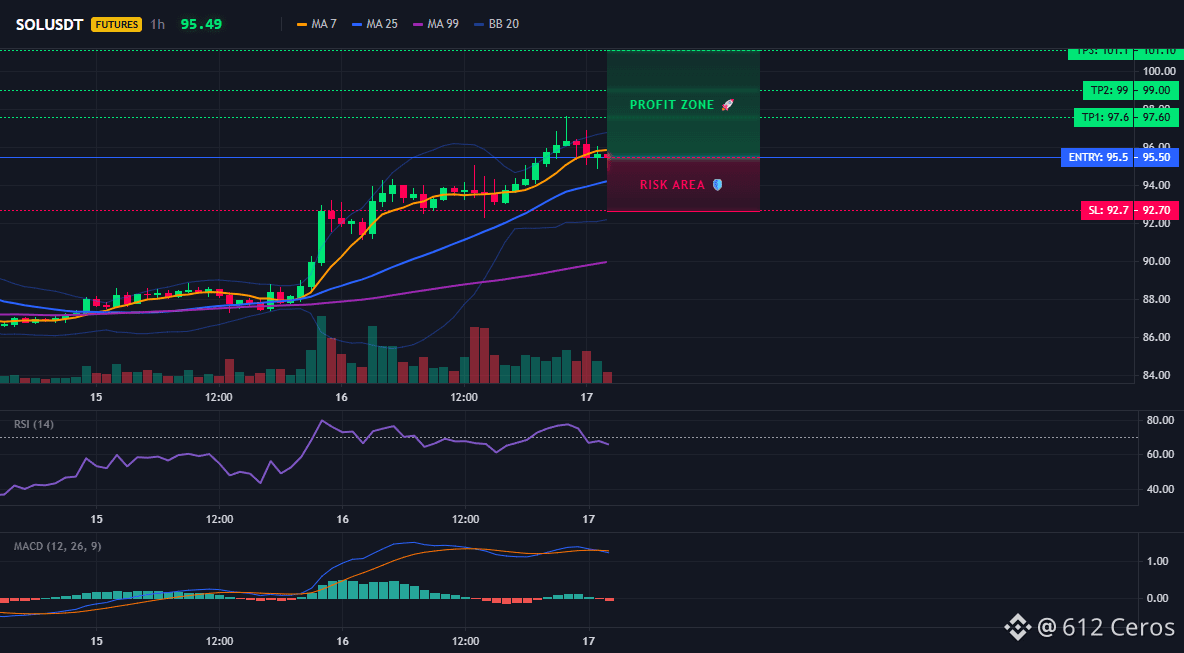Click the red SL: 92.7 label
The height and width of the screenshot is (653, 1184).
coord(1107,211)
